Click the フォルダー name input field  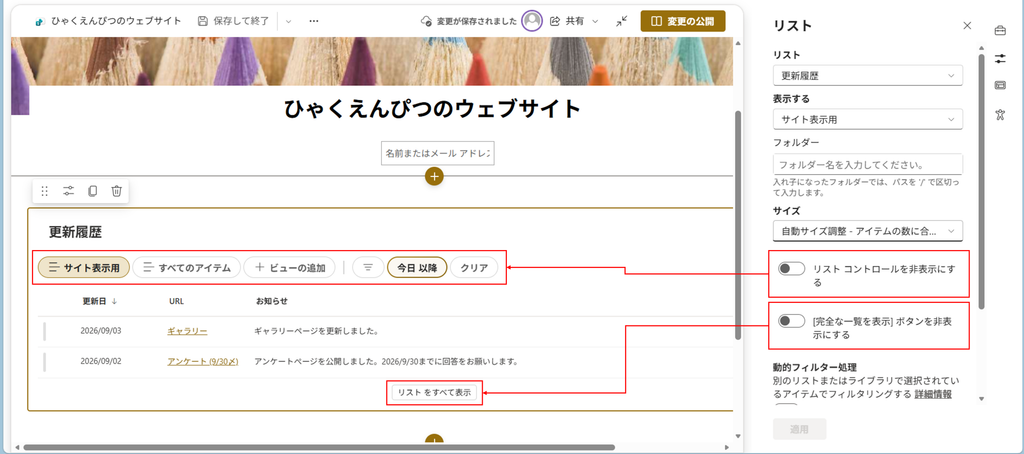pyautogui.click(x=867, y=164)
